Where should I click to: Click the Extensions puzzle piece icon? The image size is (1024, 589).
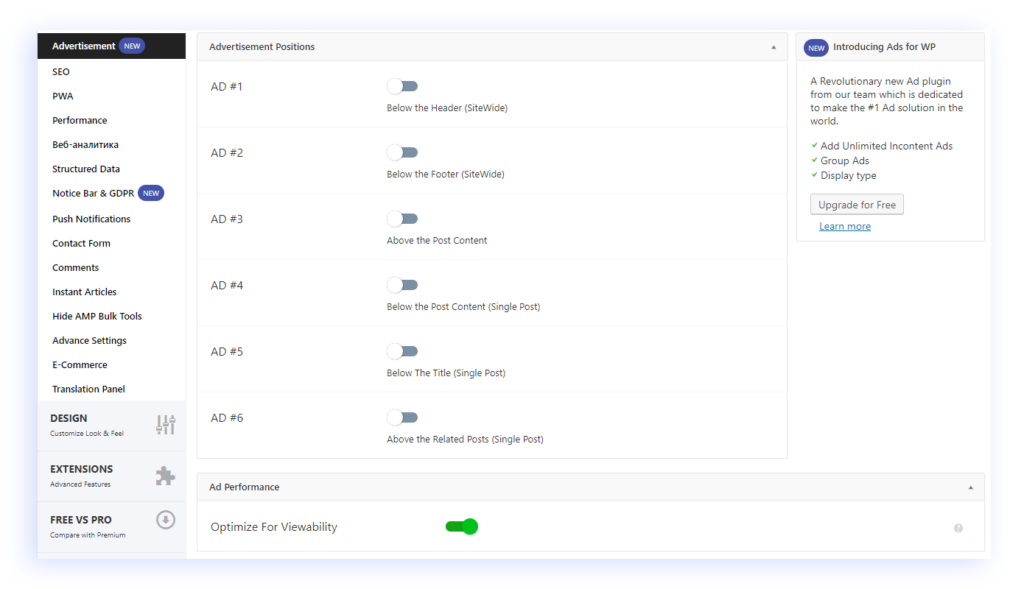click(x=165, y=475)
